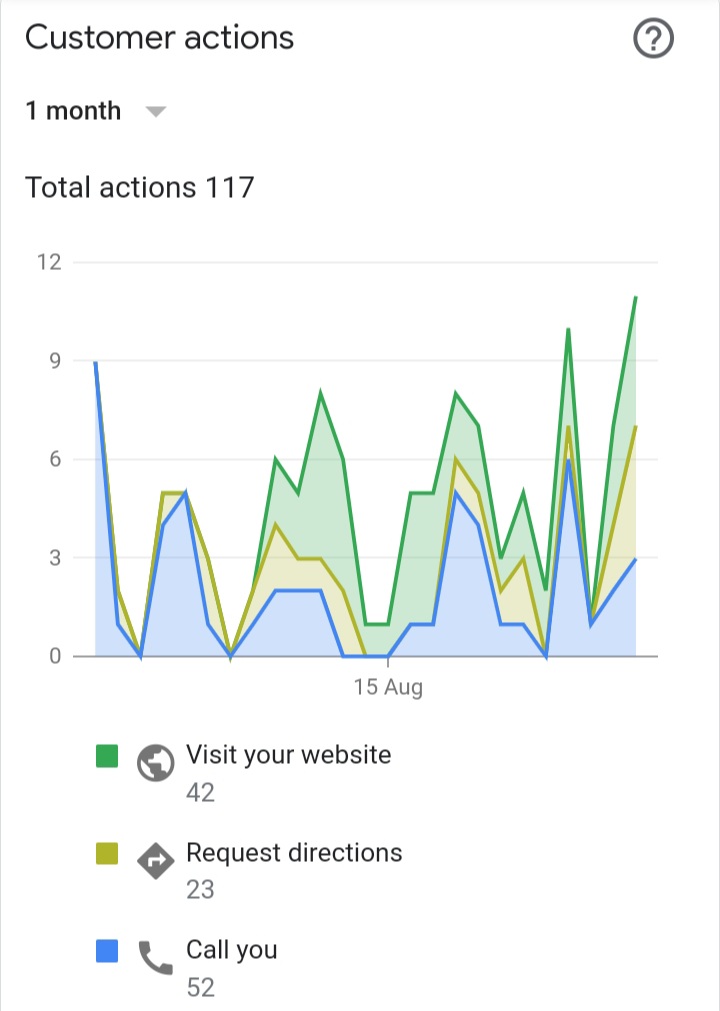Click the "Call you" legend label
Image resolution: width=720 pixels, height=1011 pixels.
pyautogui.click(x=232, y=950)
